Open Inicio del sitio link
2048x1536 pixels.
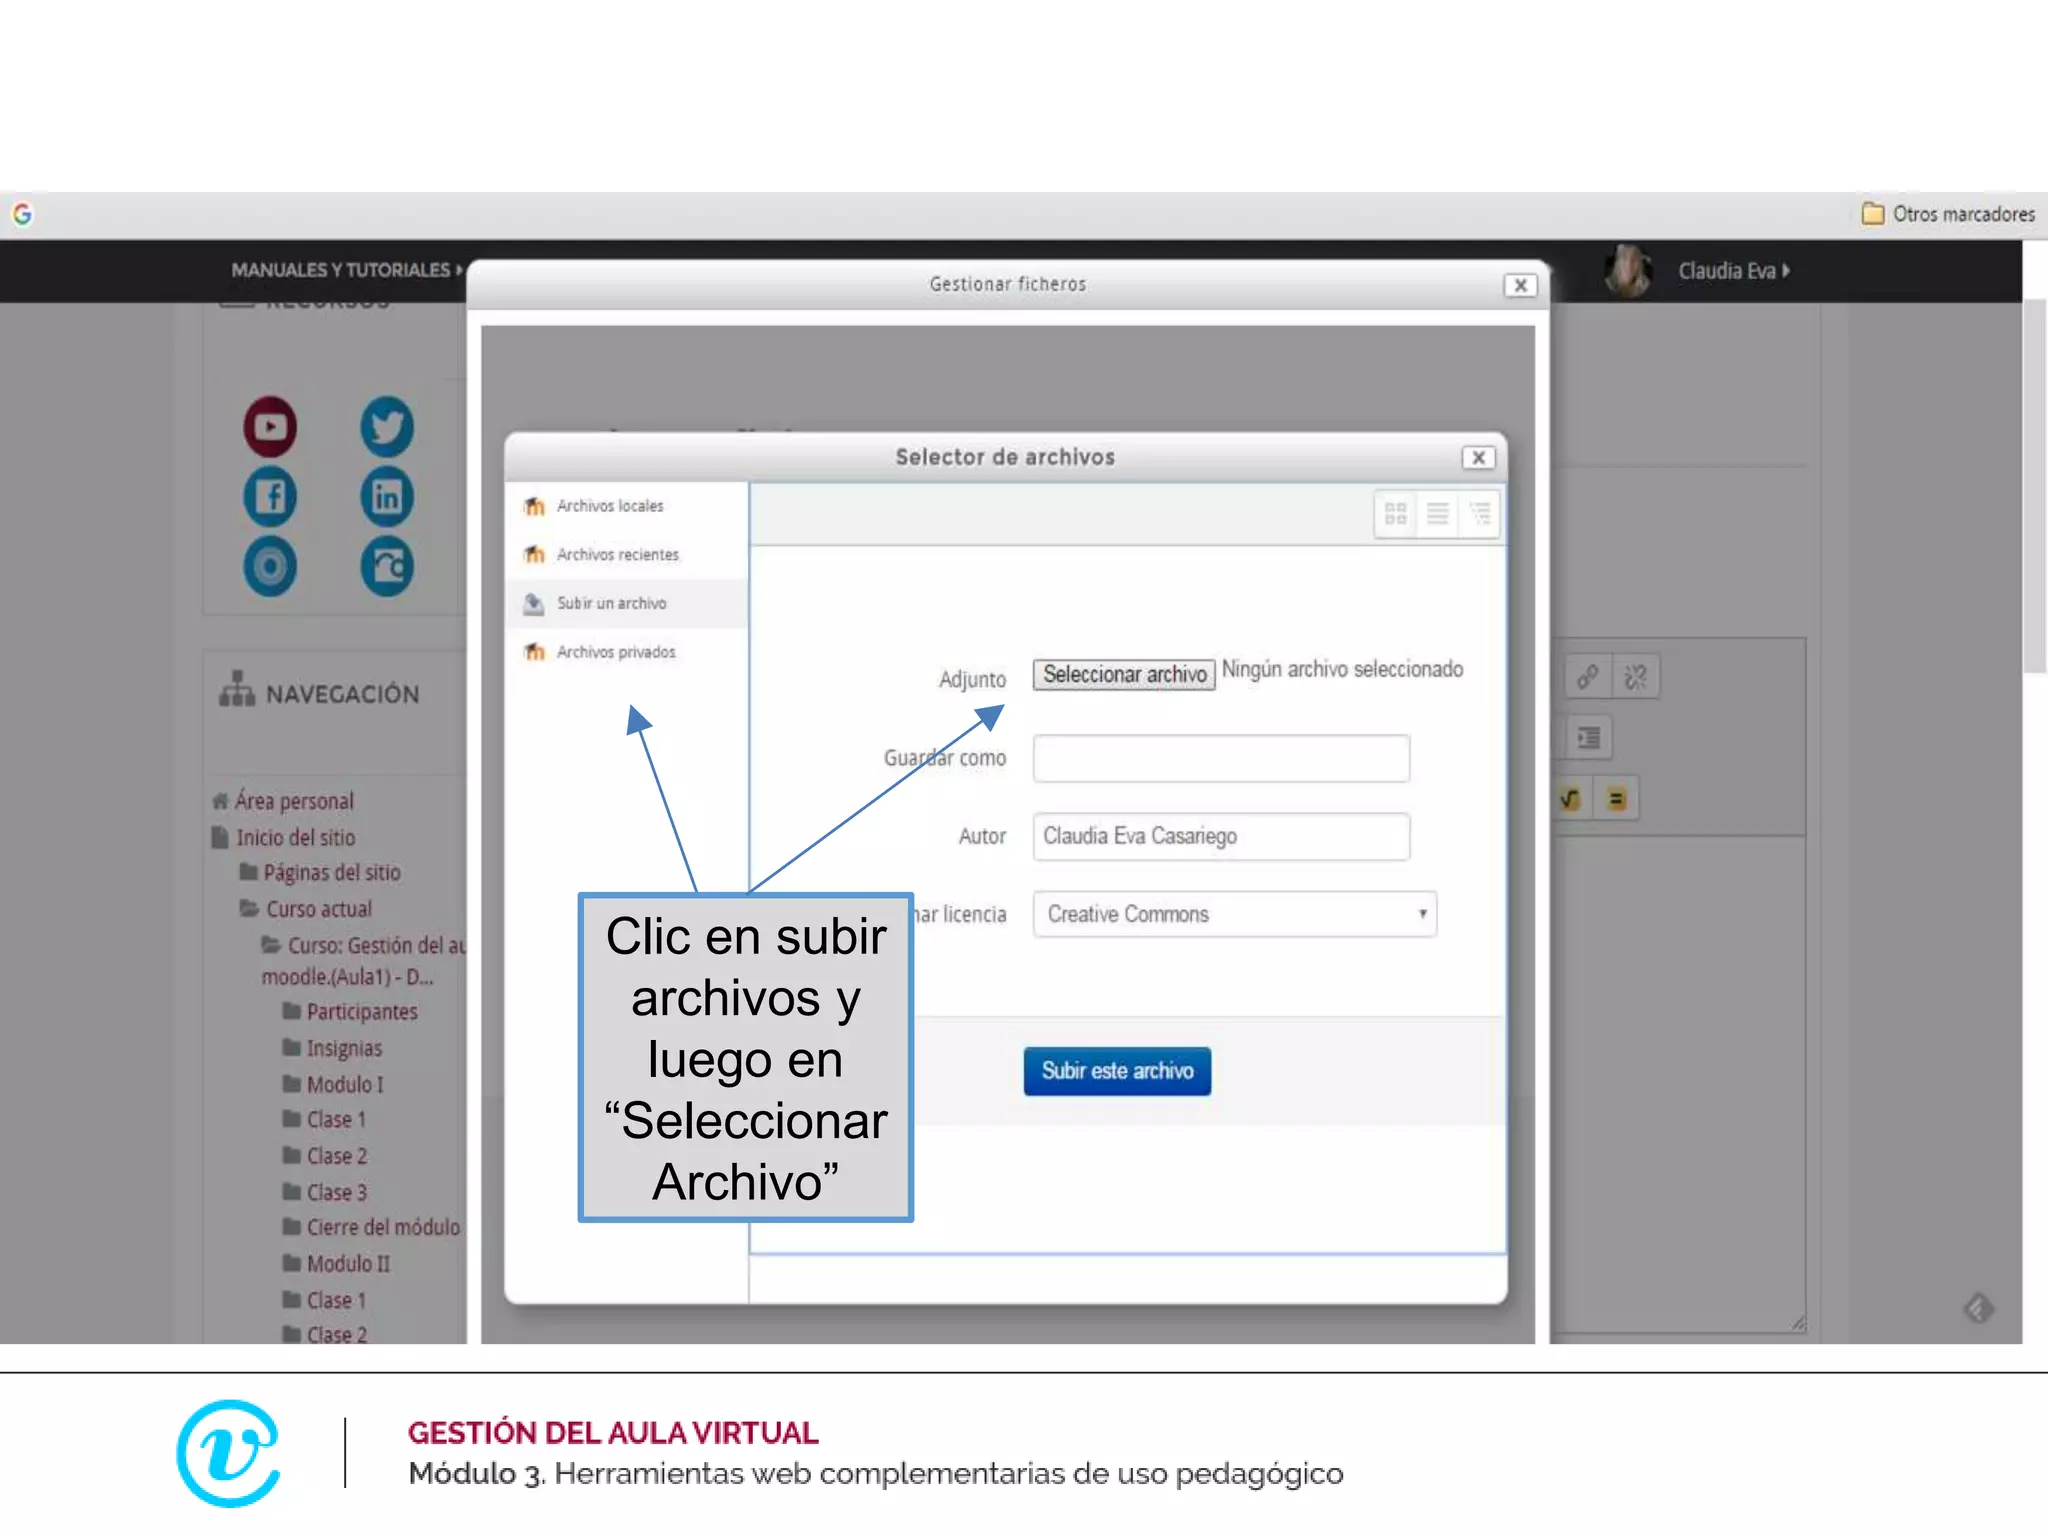point(295,838)
